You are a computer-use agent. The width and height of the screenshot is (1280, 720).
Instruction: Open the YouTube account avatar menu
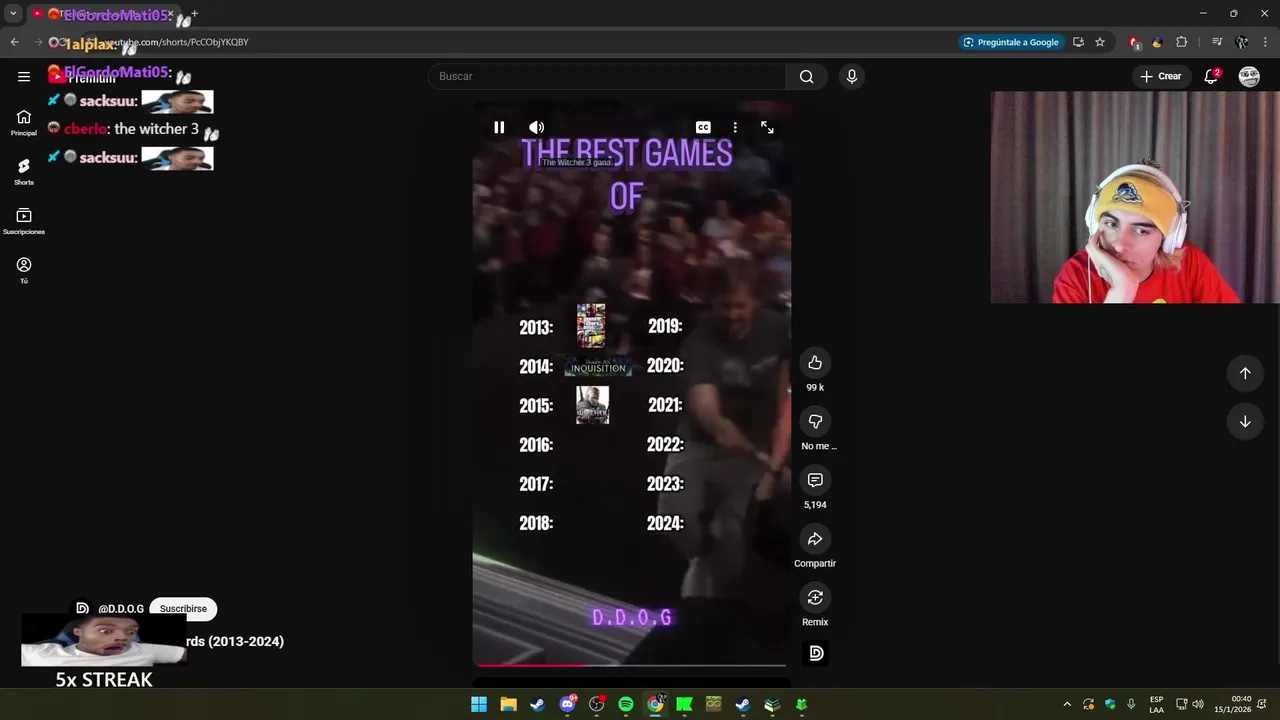click(x=1249, y=76)
